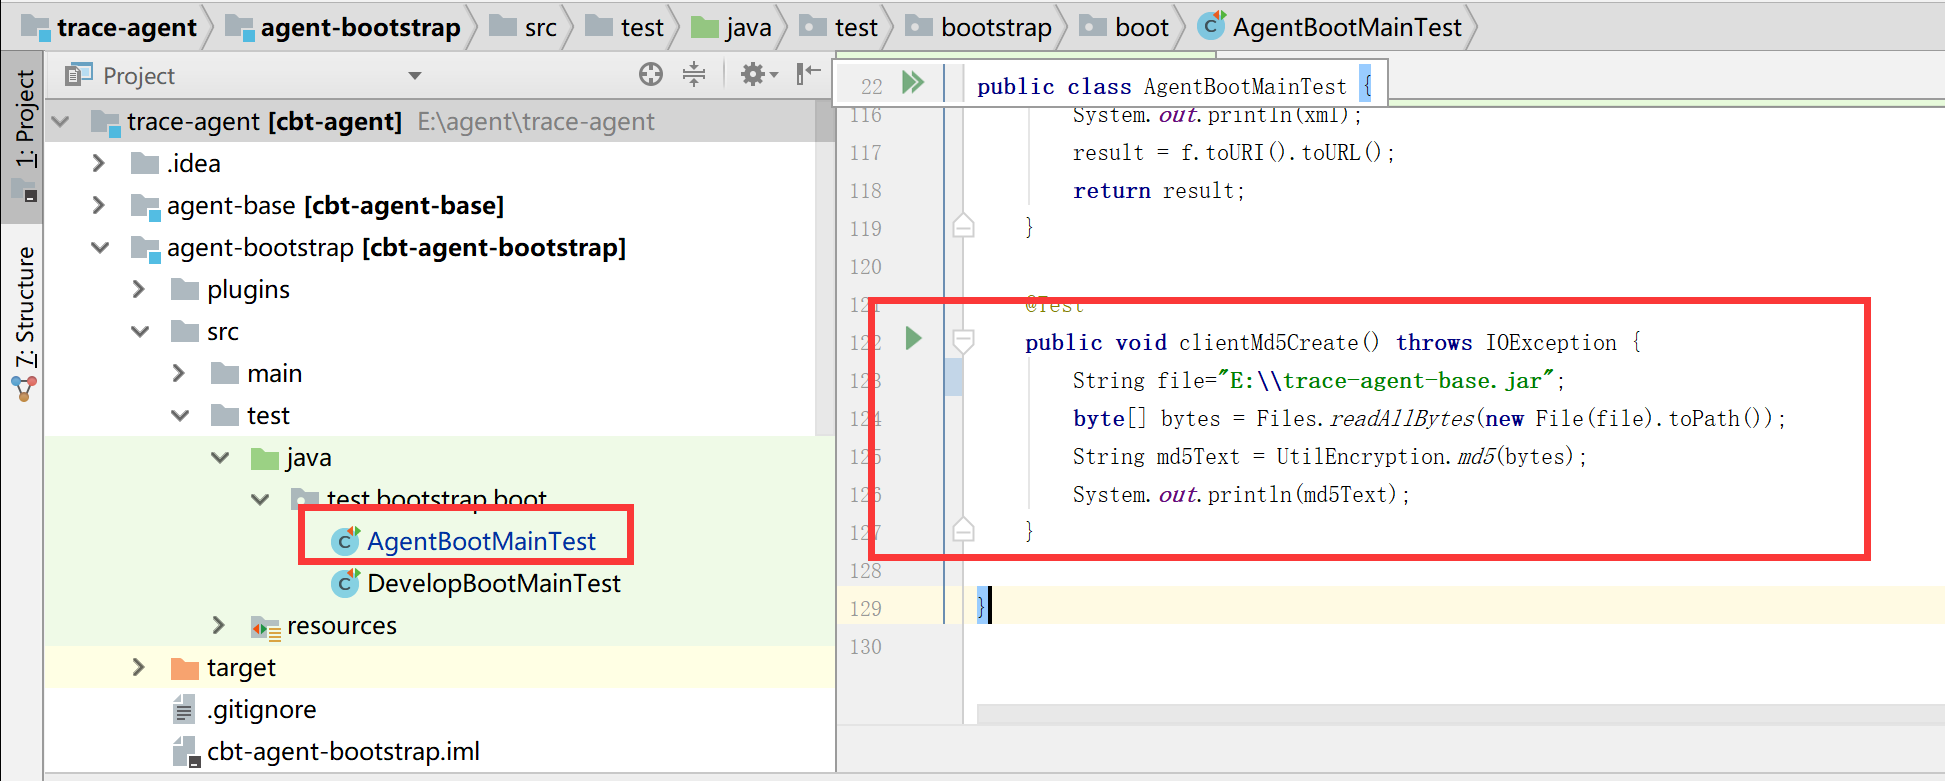Click the plugins folder icon
Image resolution: width=1945 pixels, height=781 pixels.
click(185, 290)
